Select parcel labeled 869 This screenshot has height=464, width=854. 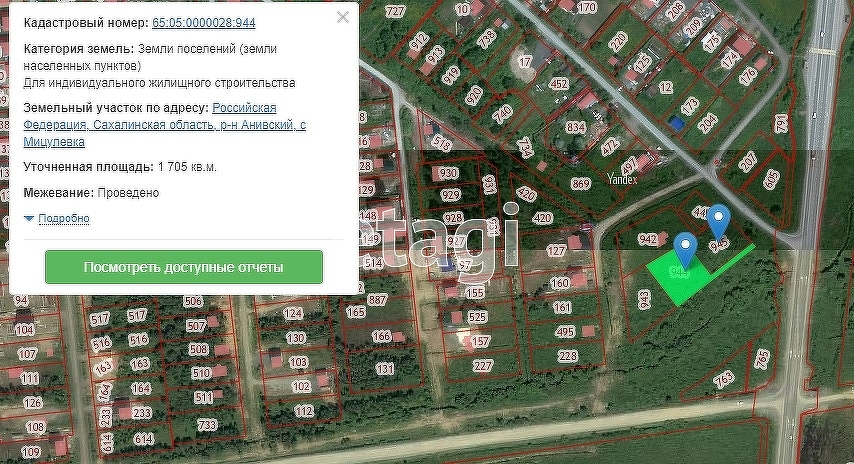(x=581, y=184)
